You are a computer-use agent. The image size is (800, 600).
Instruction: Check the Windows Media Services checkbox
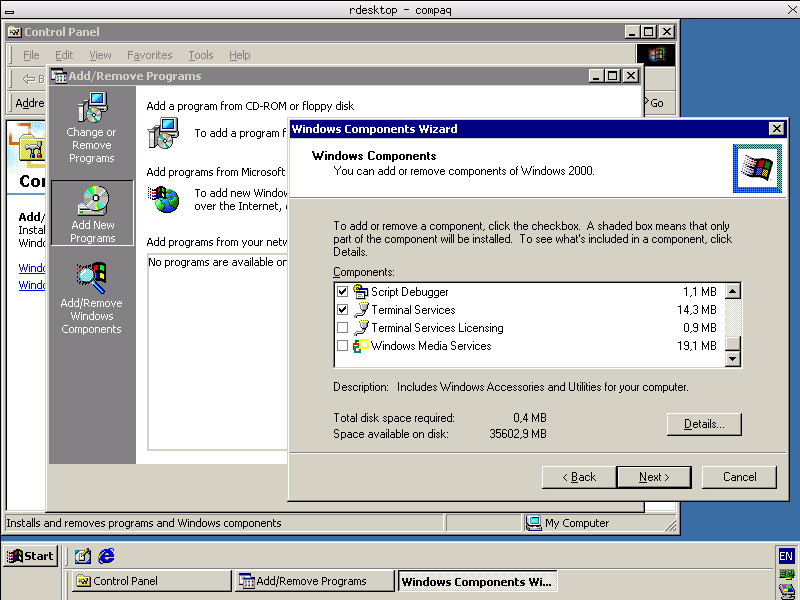coord(342,346)
